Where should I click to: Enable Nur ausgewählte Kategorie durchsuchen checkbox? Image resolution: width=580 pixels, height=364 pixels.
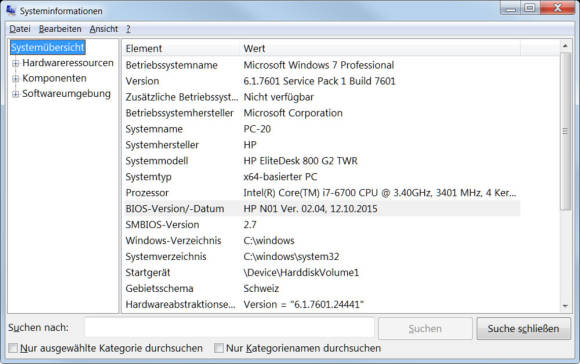[x=13, y=348]
